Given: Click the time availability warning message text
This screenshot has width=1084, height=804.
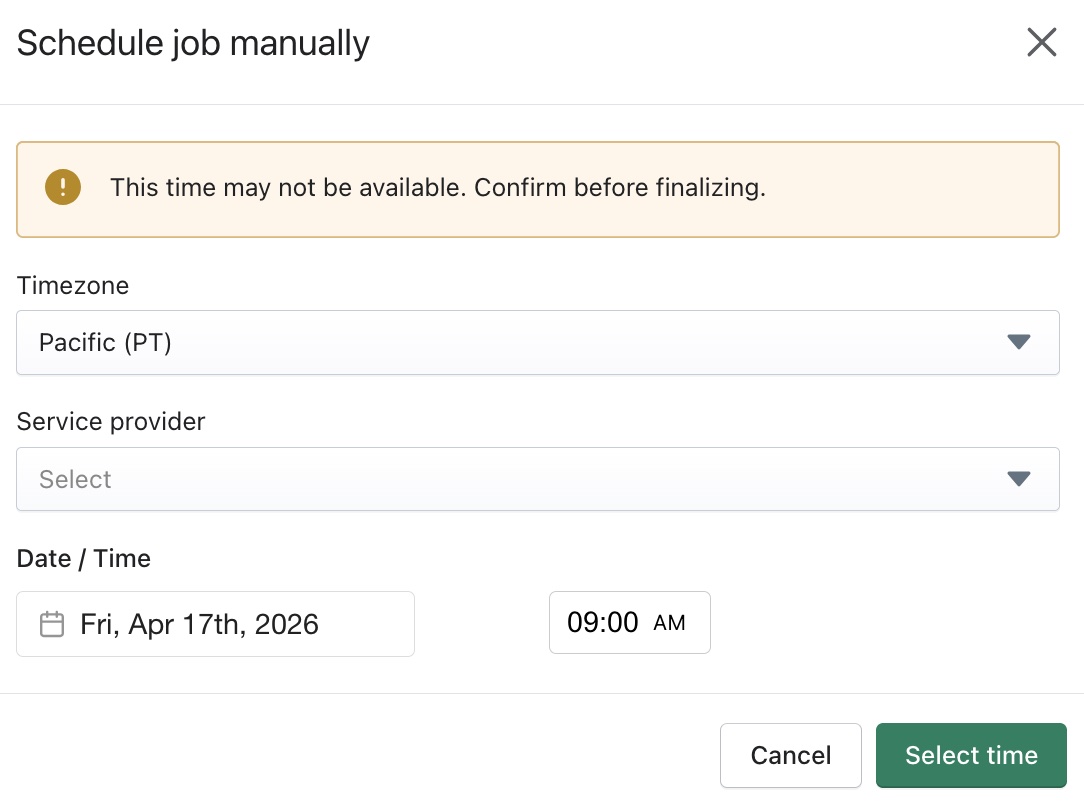Looking at the screenshot, I should 437,188.
